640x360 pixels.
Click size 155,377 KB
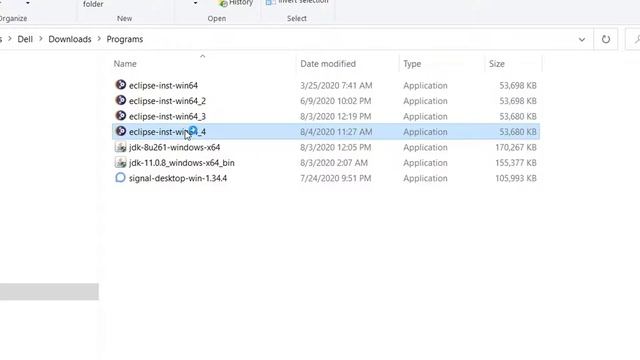(x=516, y=163)
